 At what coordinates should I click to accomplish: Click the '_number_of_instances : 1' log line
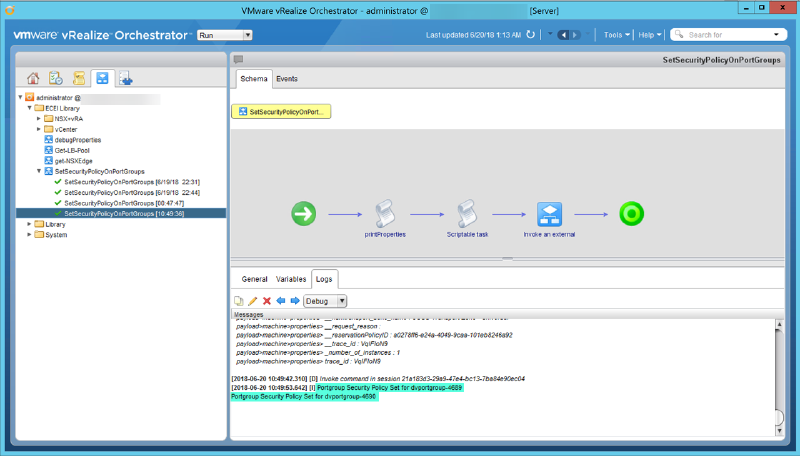click(x=318, y=352)
